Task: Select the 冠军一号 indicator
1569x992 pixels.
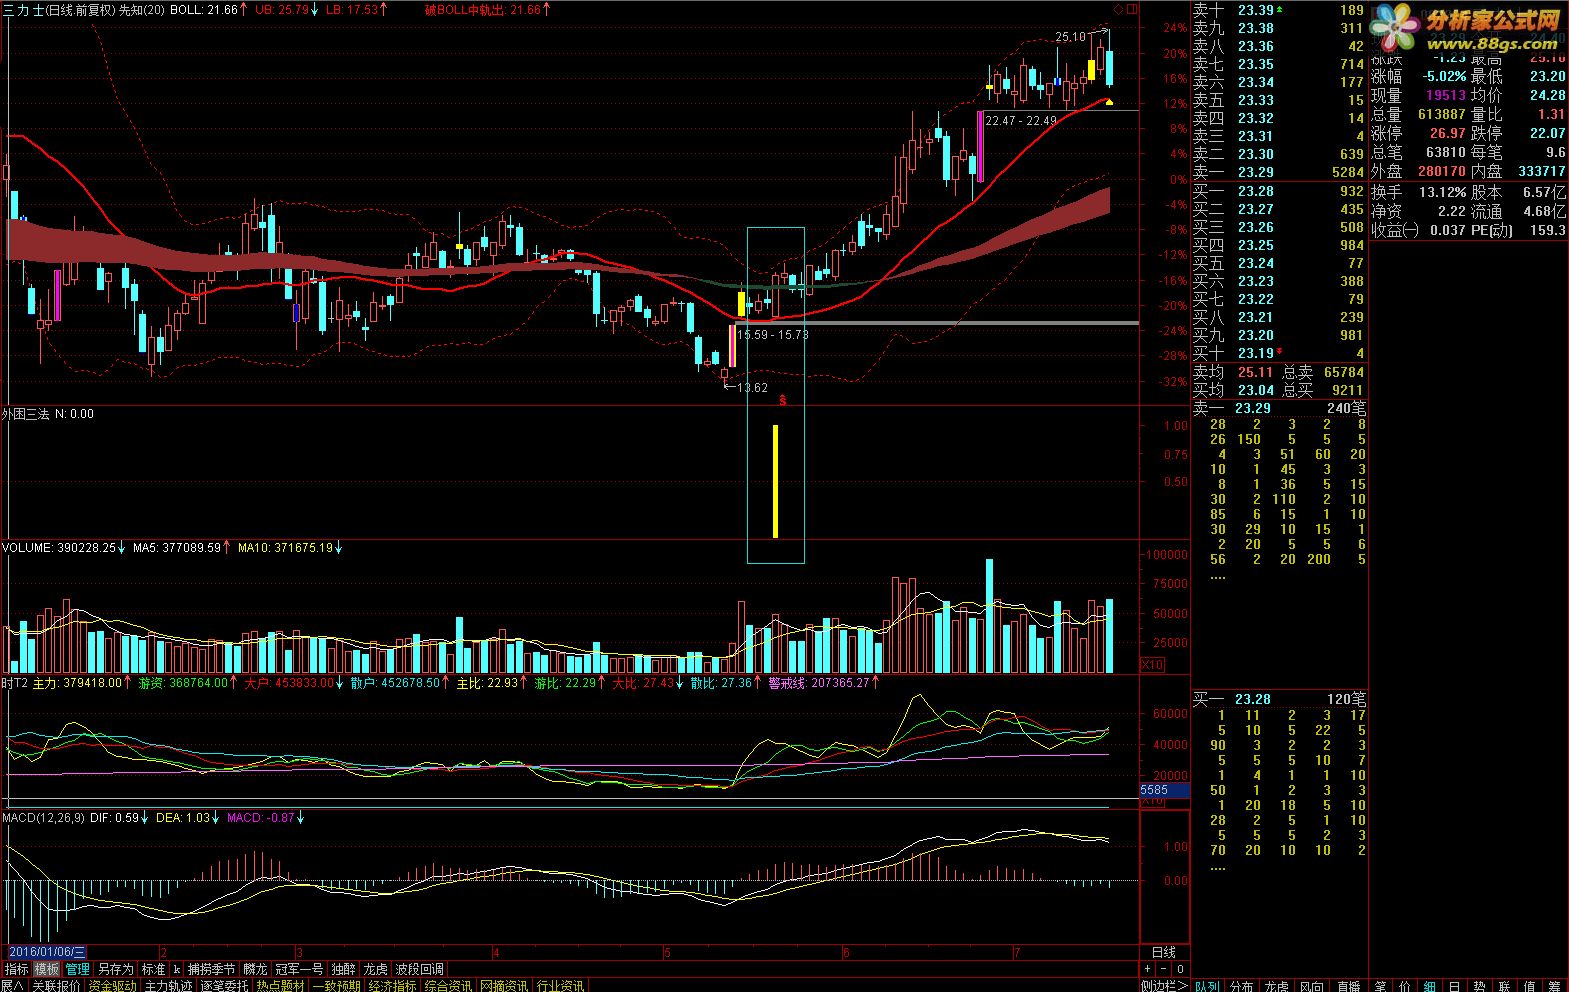Action: pos(299,969)
